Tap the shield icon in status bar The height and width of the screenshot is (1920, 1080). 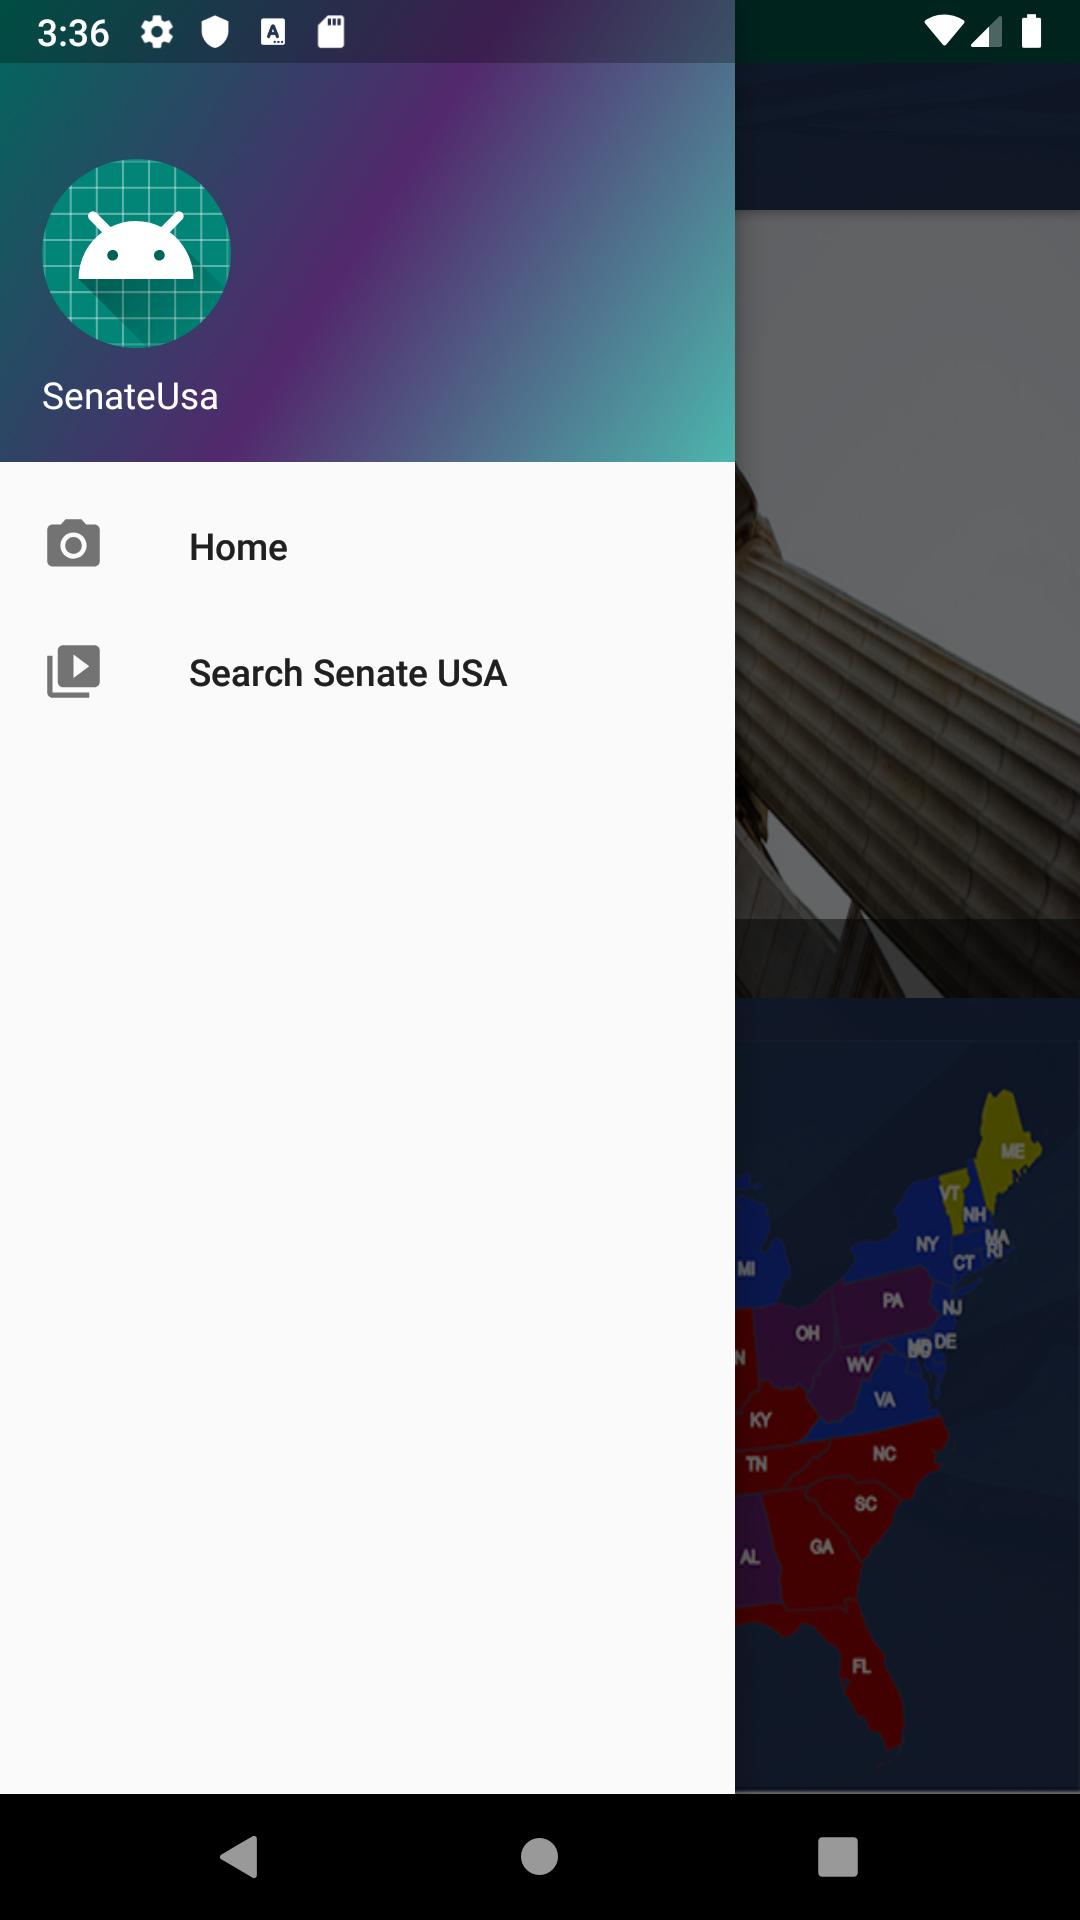(x=215, y=32)
